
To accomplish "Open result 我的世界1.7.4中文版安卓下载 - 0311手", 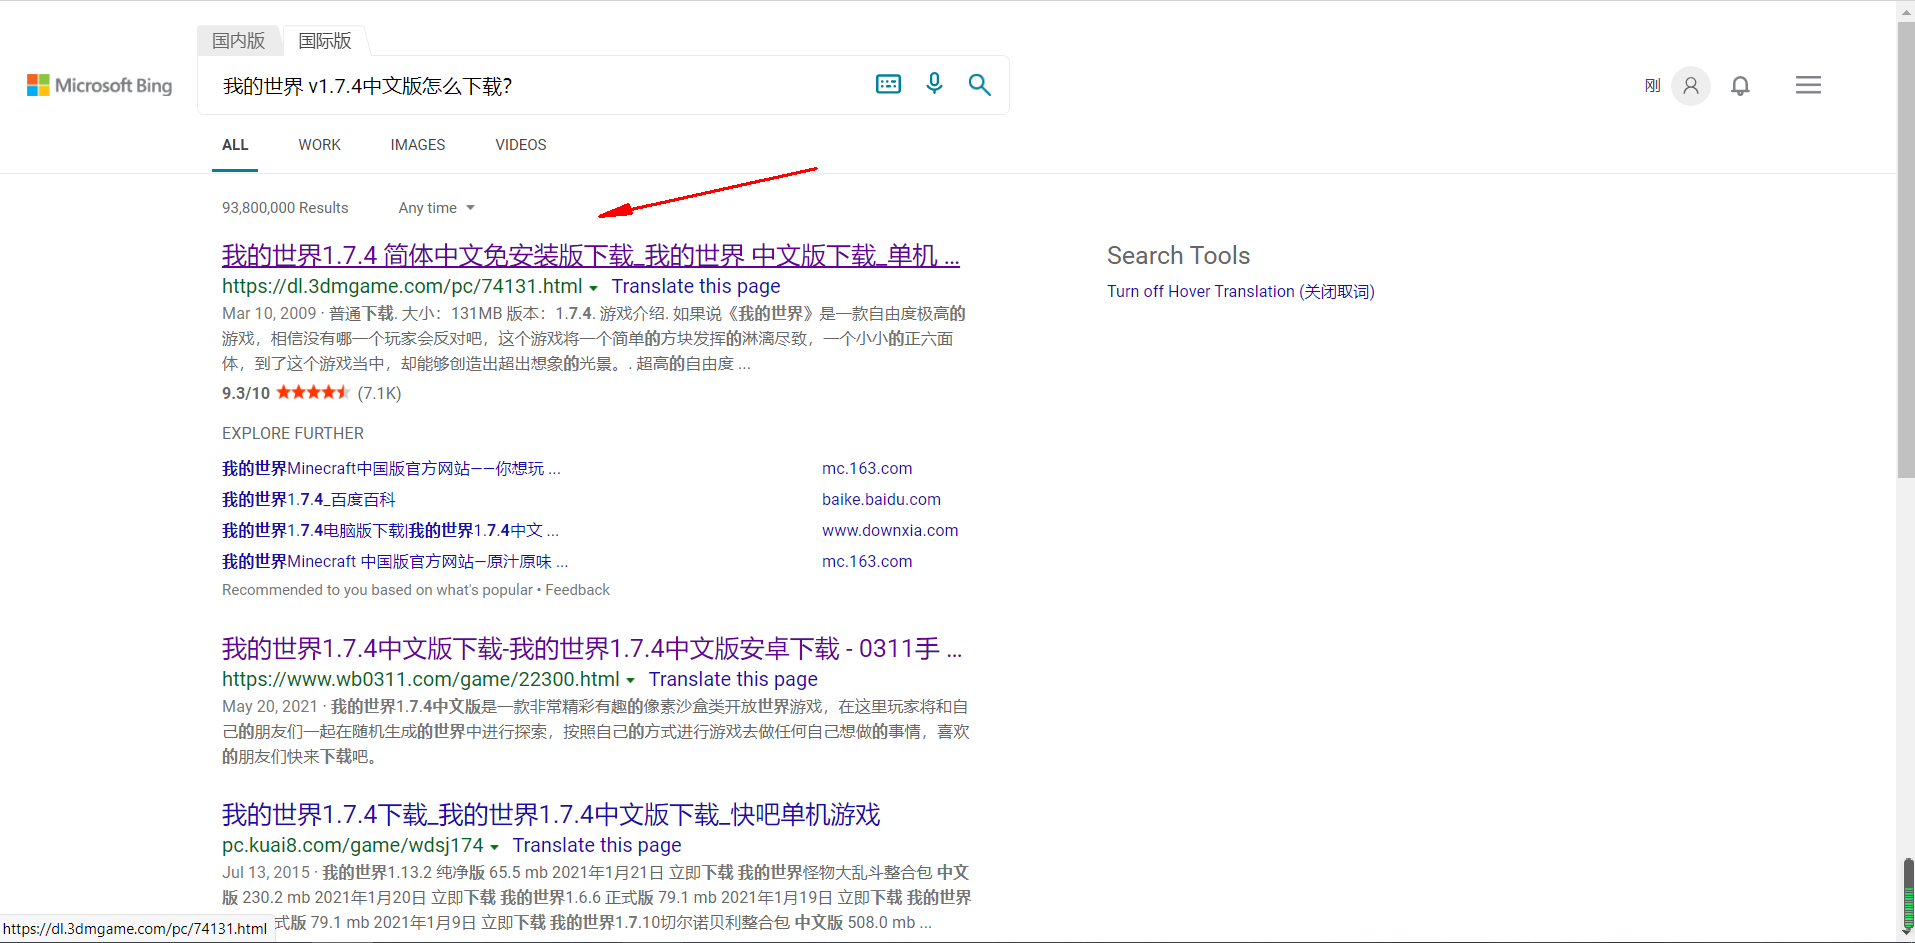I will click(x=592, y=649).
